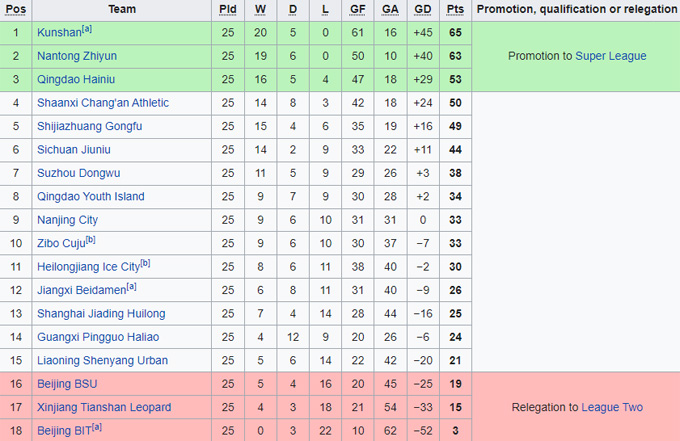Select Shaanxi Chang'an Athletic link

click(x=103, y=103)
